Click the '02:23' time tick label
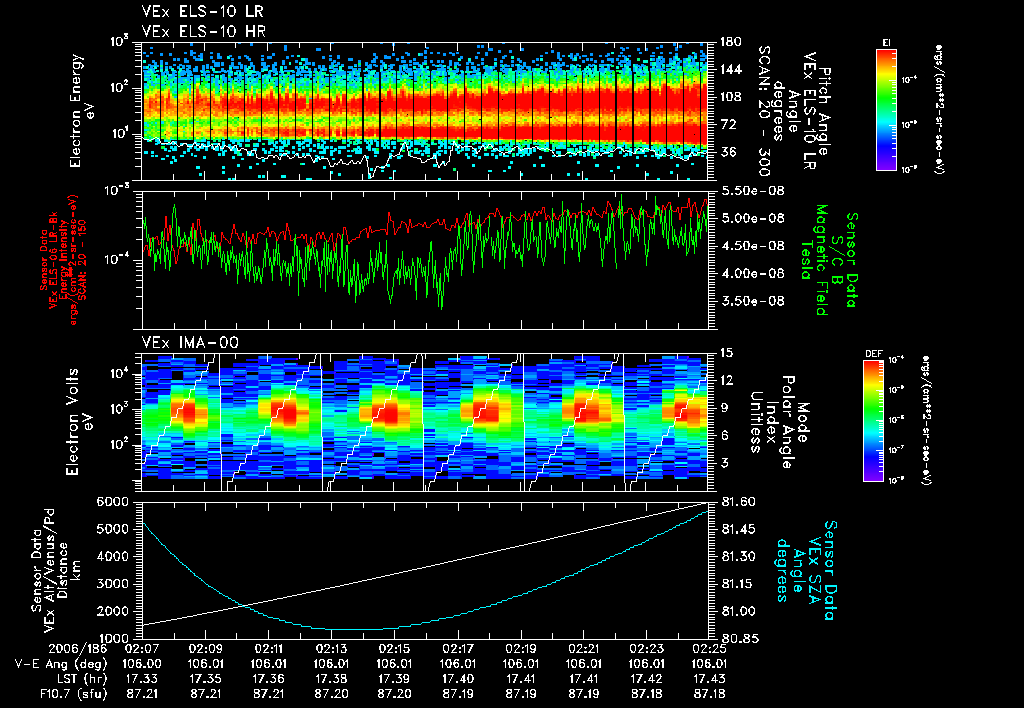Image resolution: width=1024 pixels, height=708 pixels. (647, 649)
